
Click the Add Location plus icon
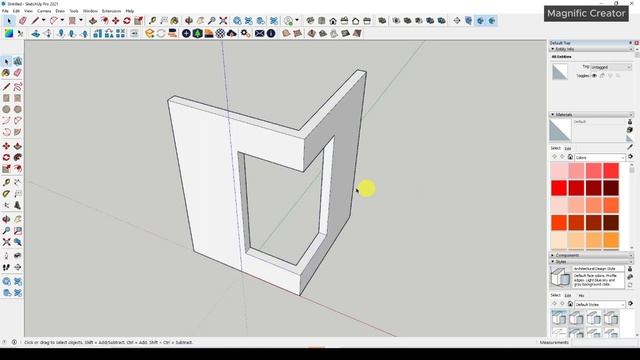point(186,33)
